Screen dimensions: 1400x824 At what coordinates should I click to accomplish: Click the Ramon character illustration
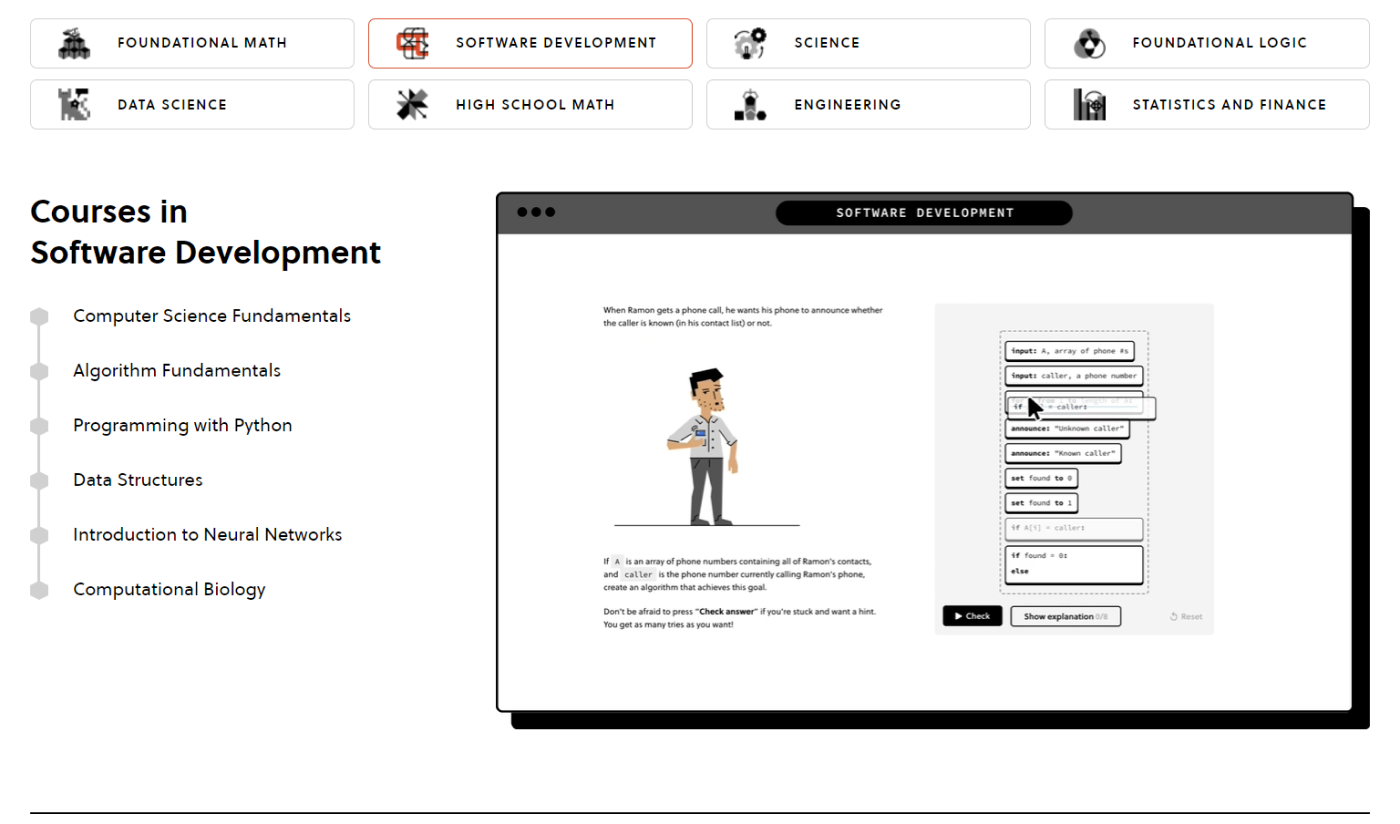(x=705, y=446)
